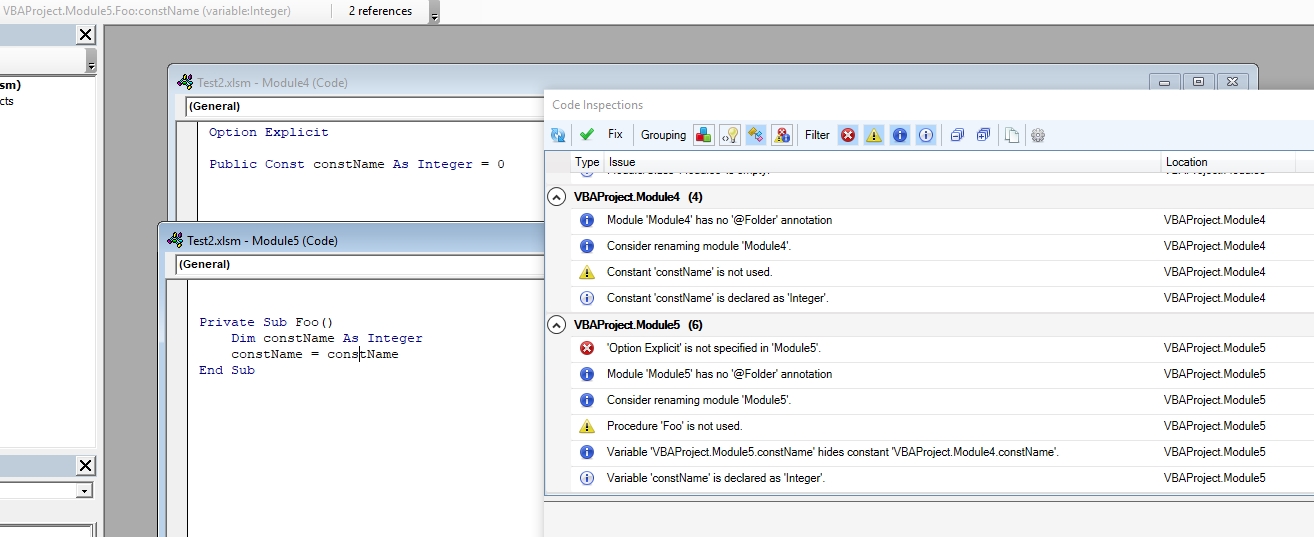1314x537 pixels.
Task: Click 'End Sub' line in Module5
Action: click(x=227, y=370)
